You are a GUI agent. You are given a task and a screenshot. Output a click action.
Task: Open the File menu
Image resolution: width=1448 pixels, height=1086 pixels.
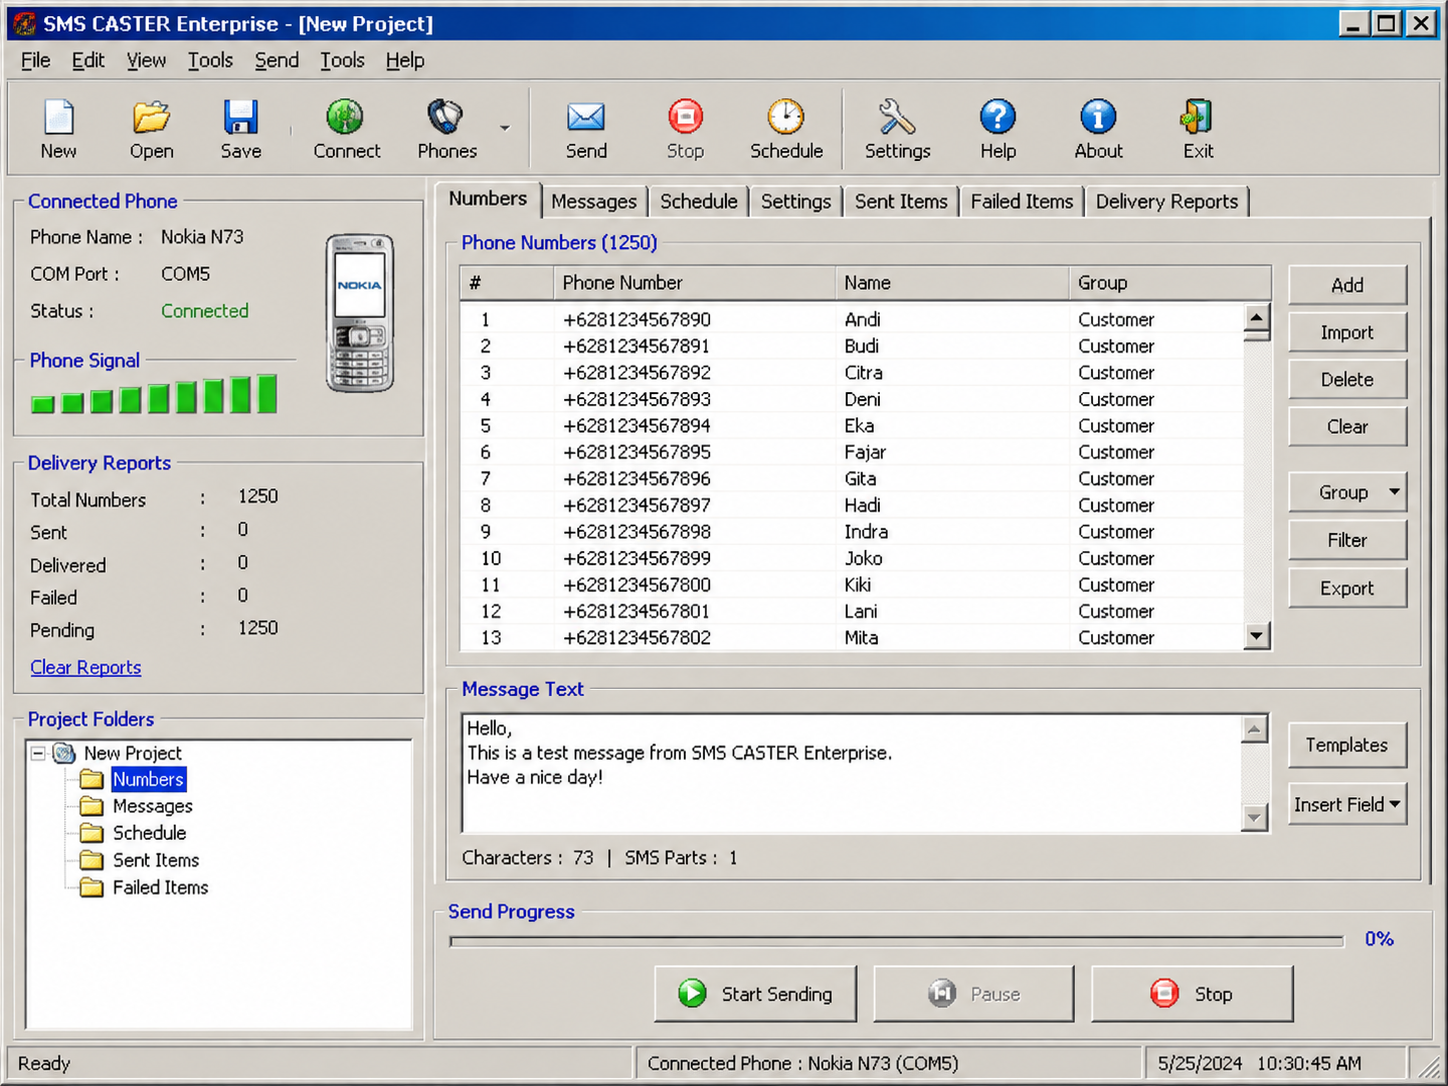pos(35,60)
